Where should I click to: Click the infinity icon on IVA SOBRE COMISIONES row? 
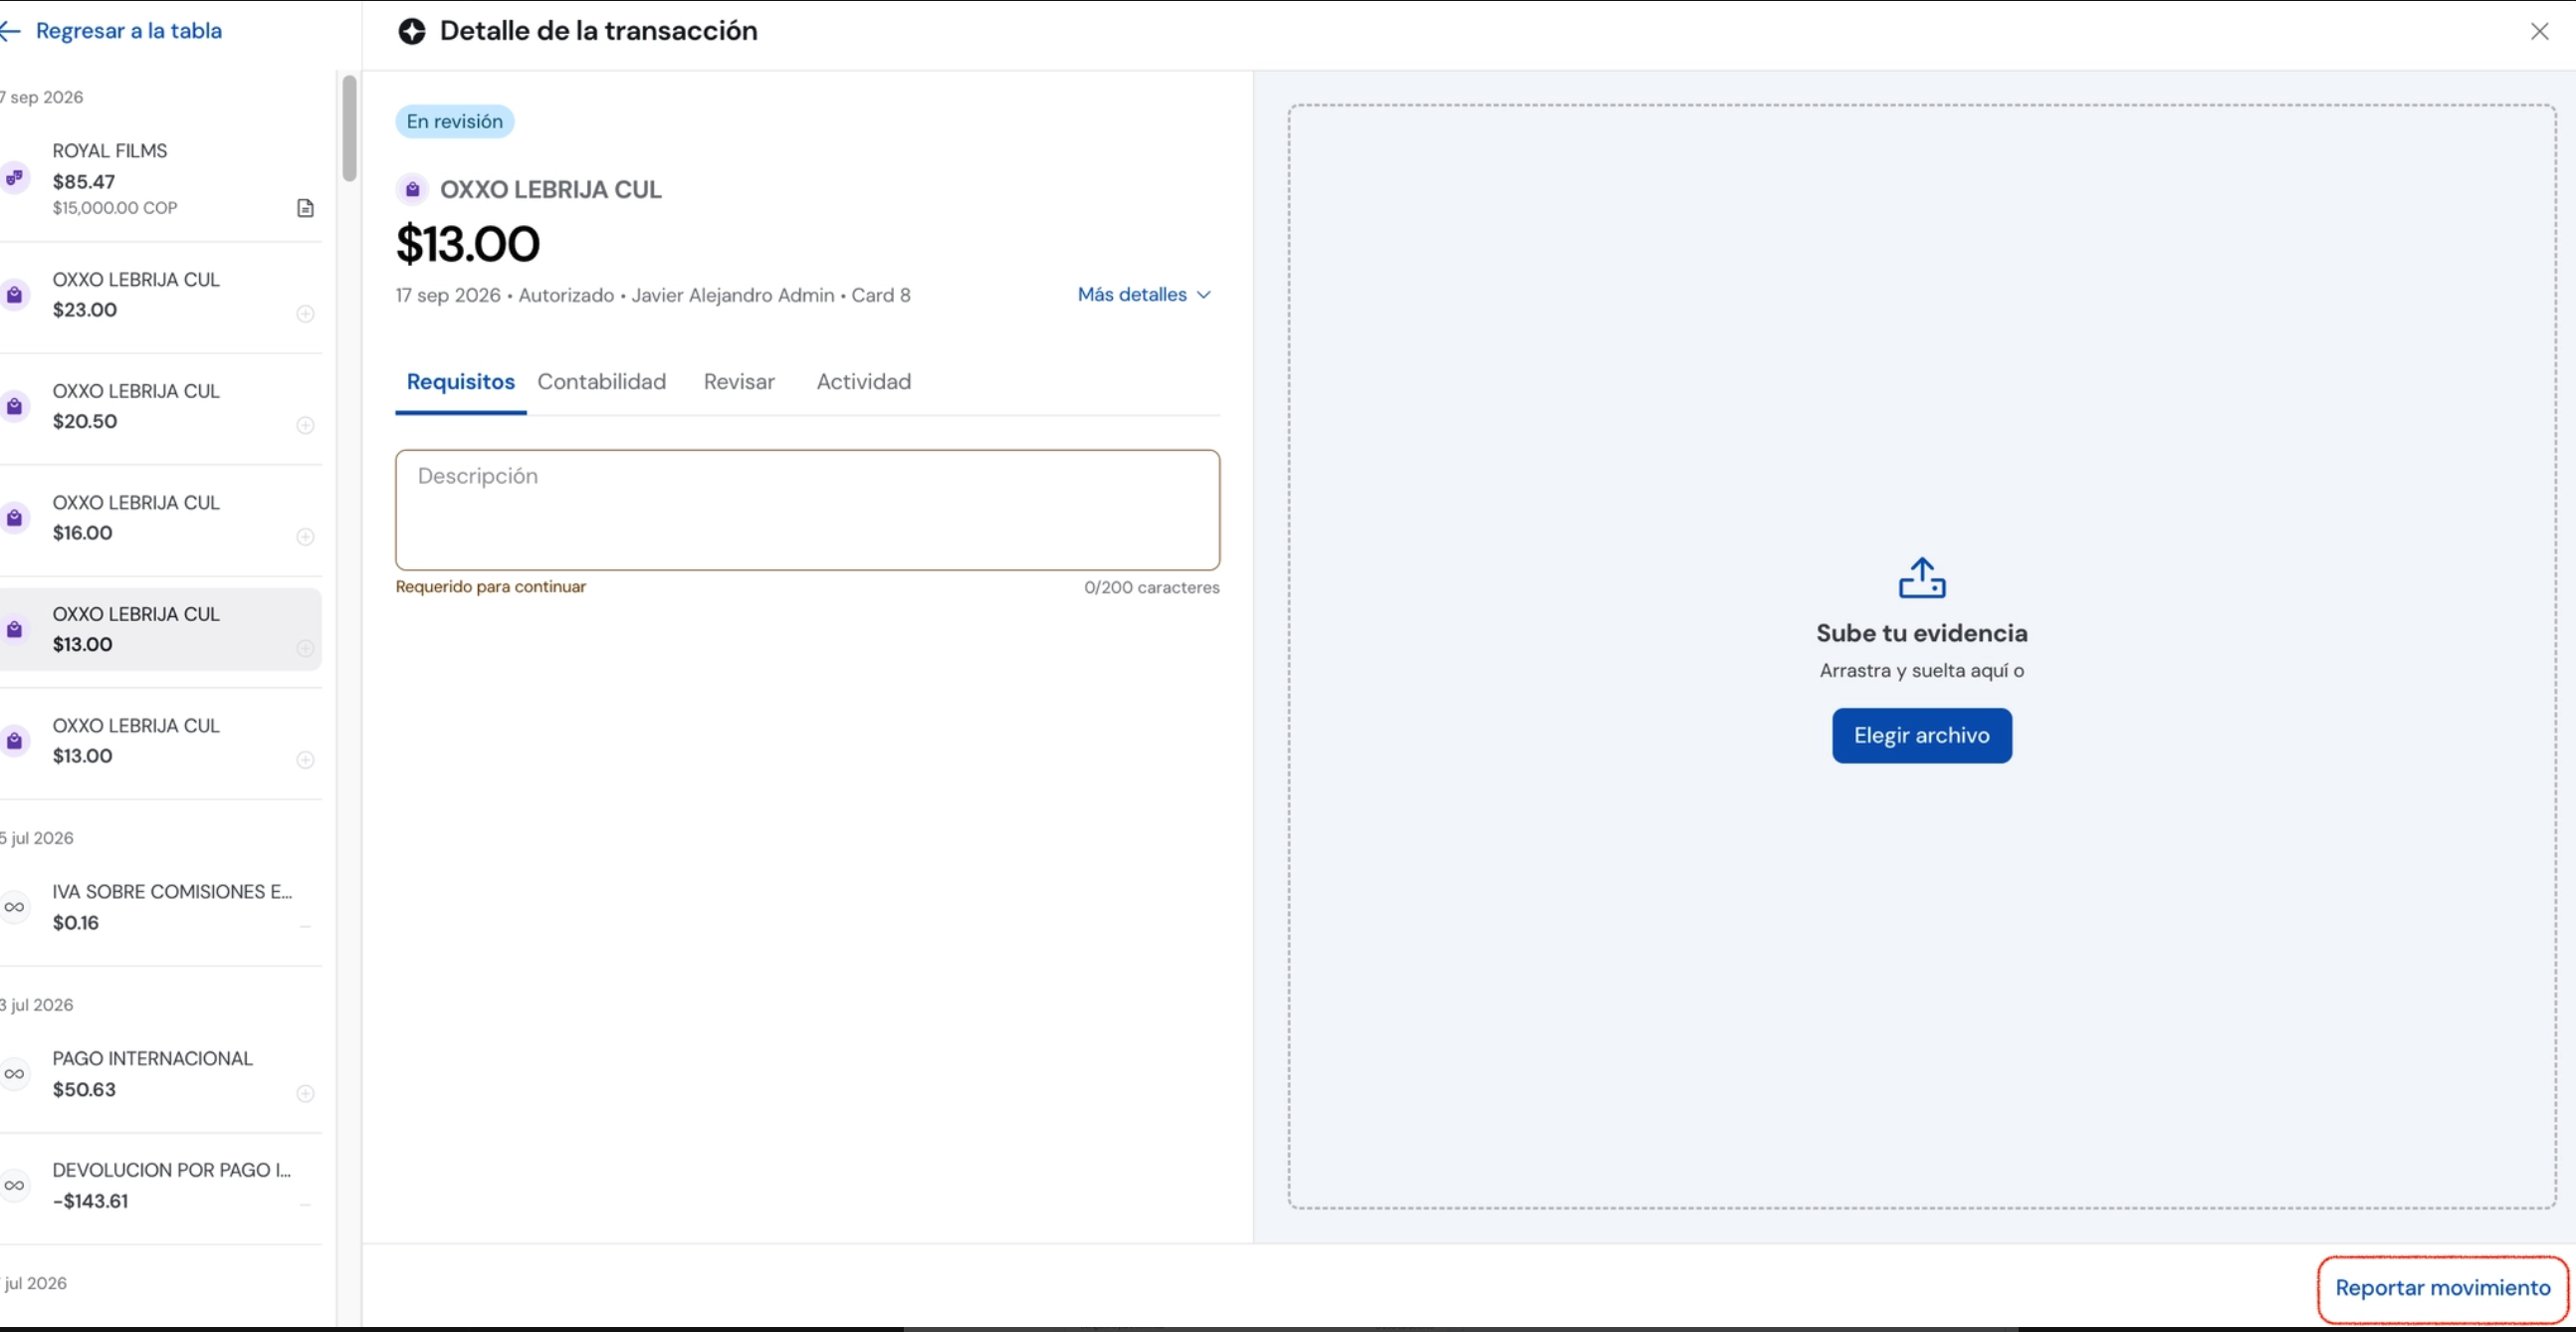pyautogui.click(x=14, y=907)
